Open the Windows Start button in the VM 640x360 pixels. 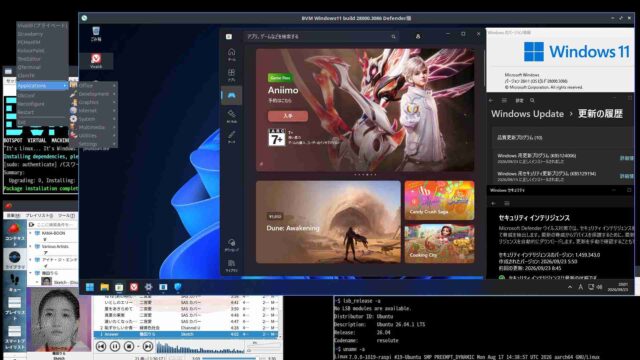pos(90,287)
